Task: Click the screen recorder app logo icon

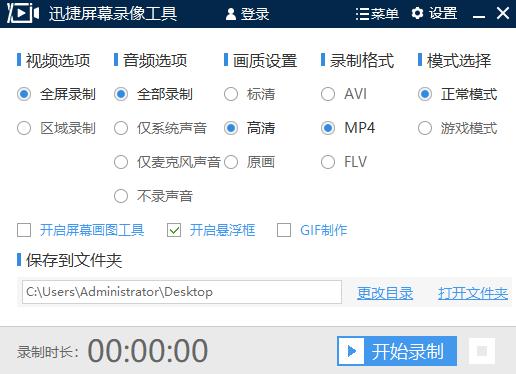Action: point(23,13)
